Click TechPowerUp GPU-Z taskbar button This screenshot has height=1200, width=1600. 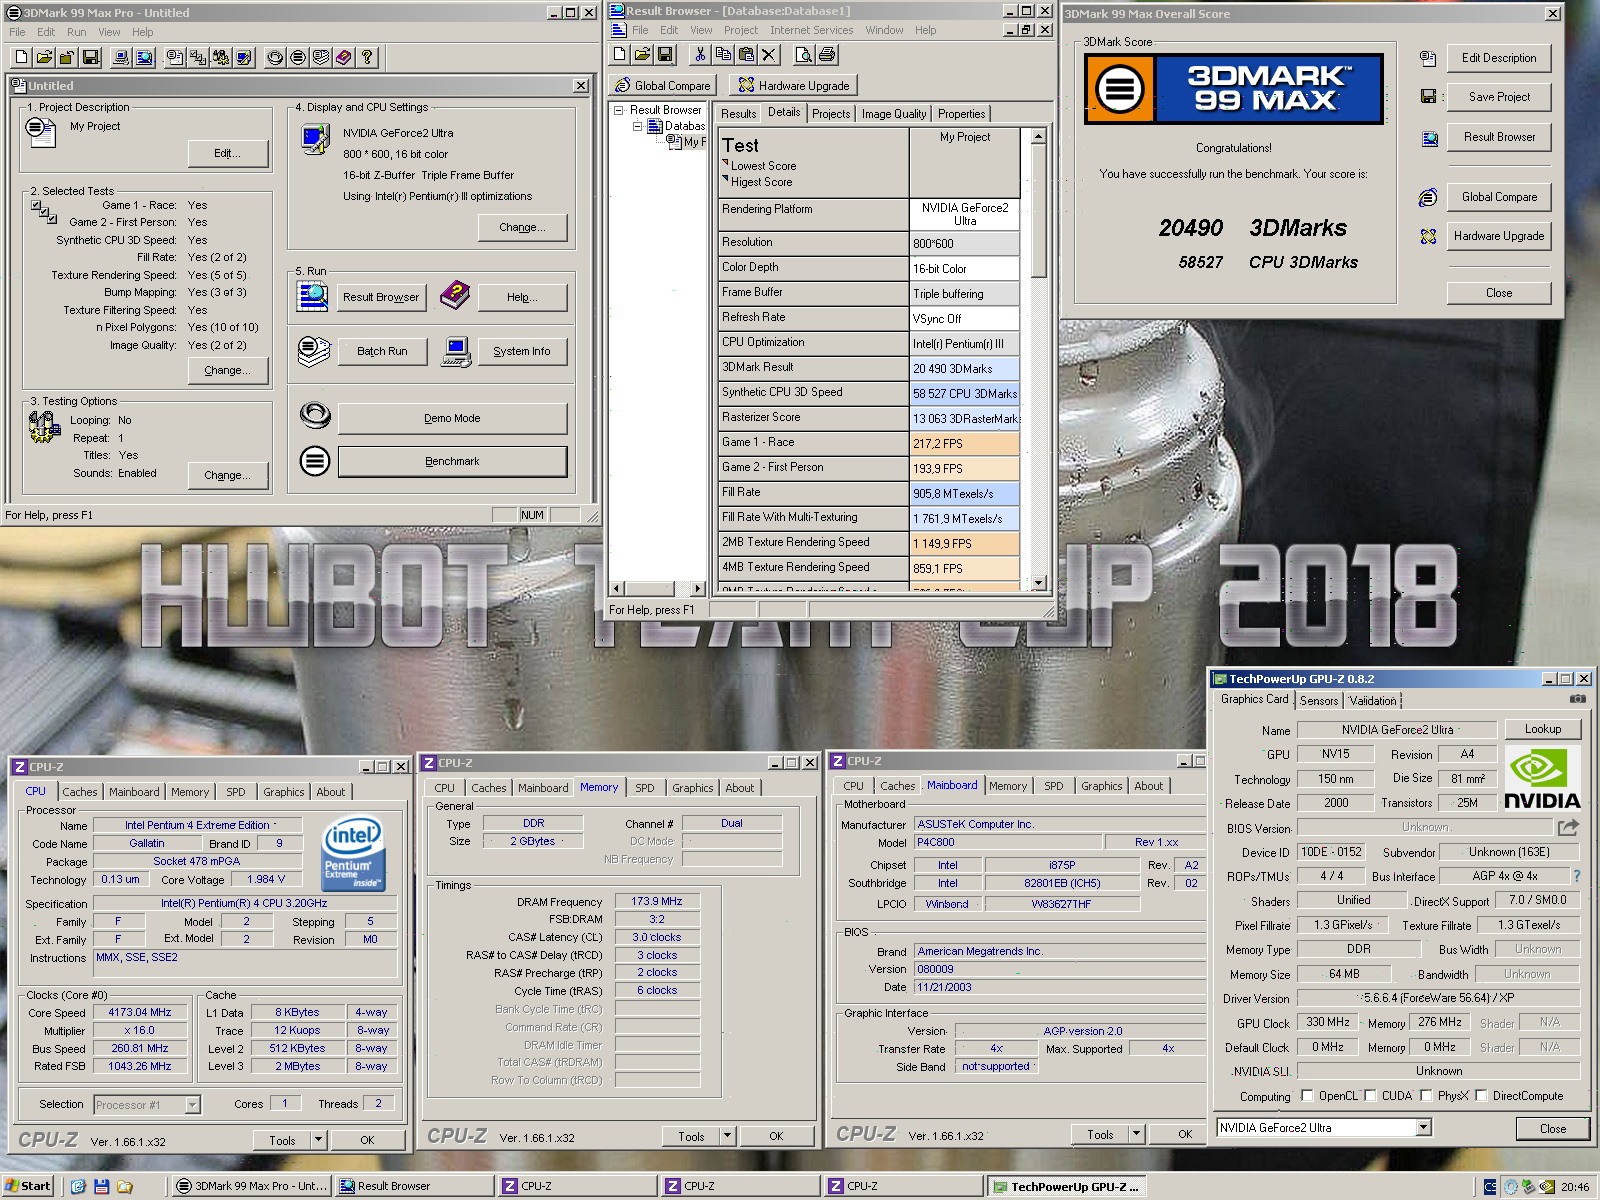pos(1066,1186)
